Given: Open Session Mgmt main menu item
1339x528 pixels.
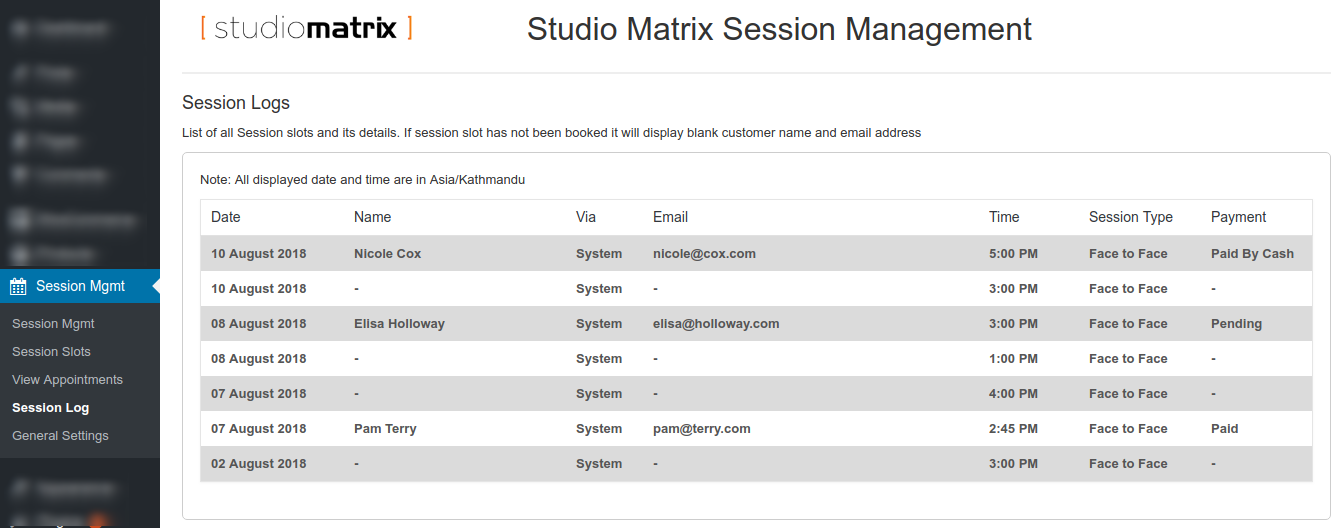Looking at the screenshot, I should [x=80, y=286].
